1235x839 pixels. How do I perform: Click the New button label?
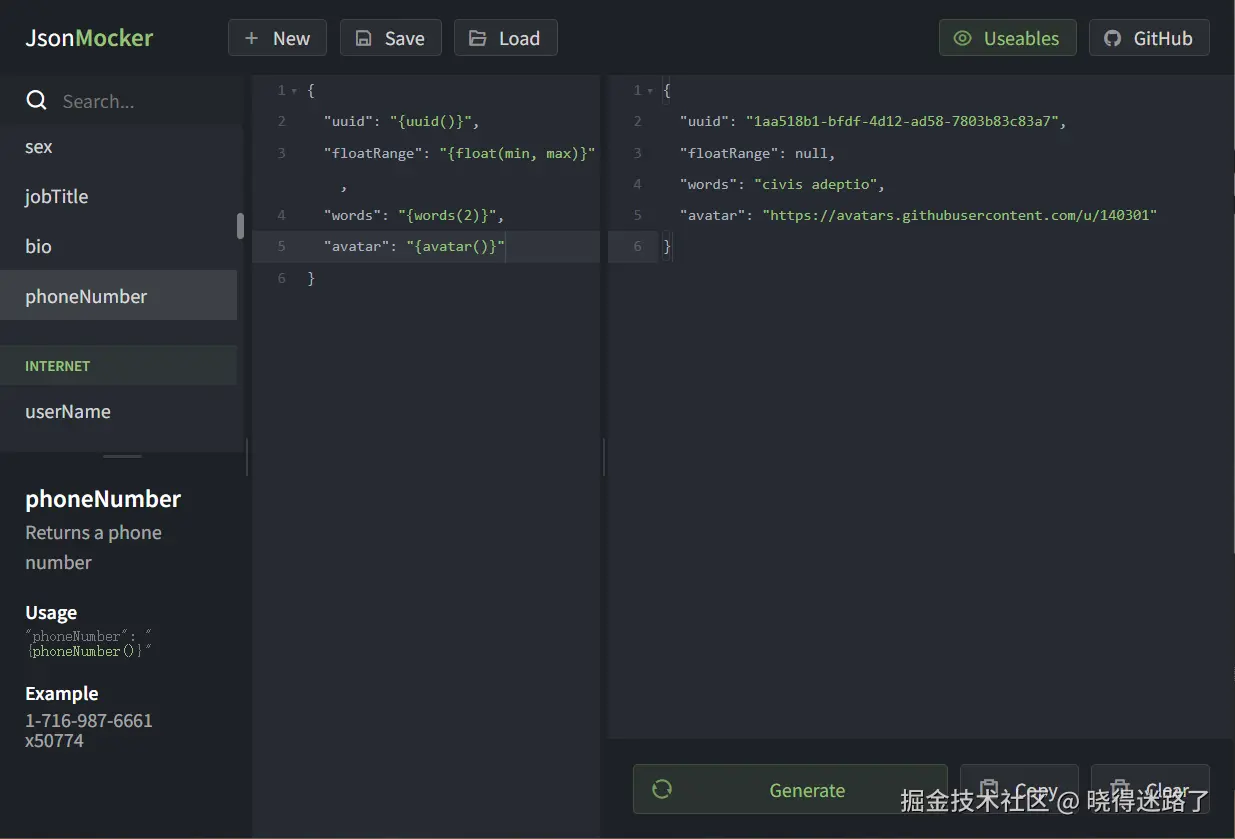[x=292, y=38]
